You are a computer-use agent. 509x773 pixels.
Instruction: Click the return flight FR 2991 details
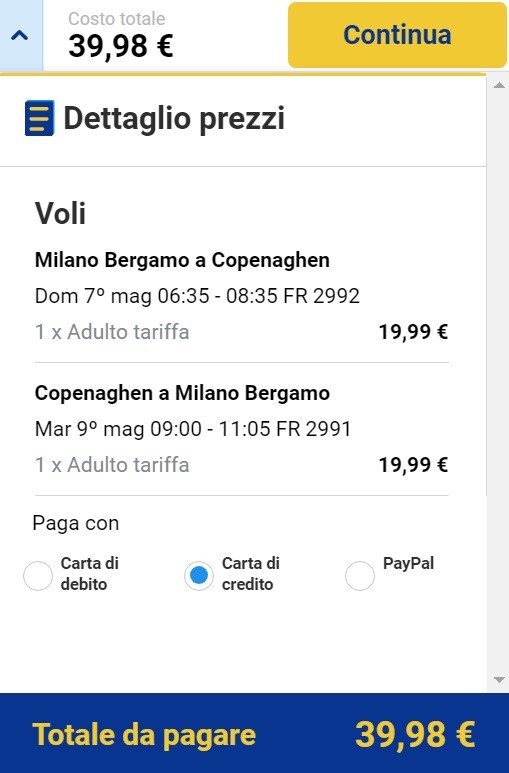tap(193, 429)
